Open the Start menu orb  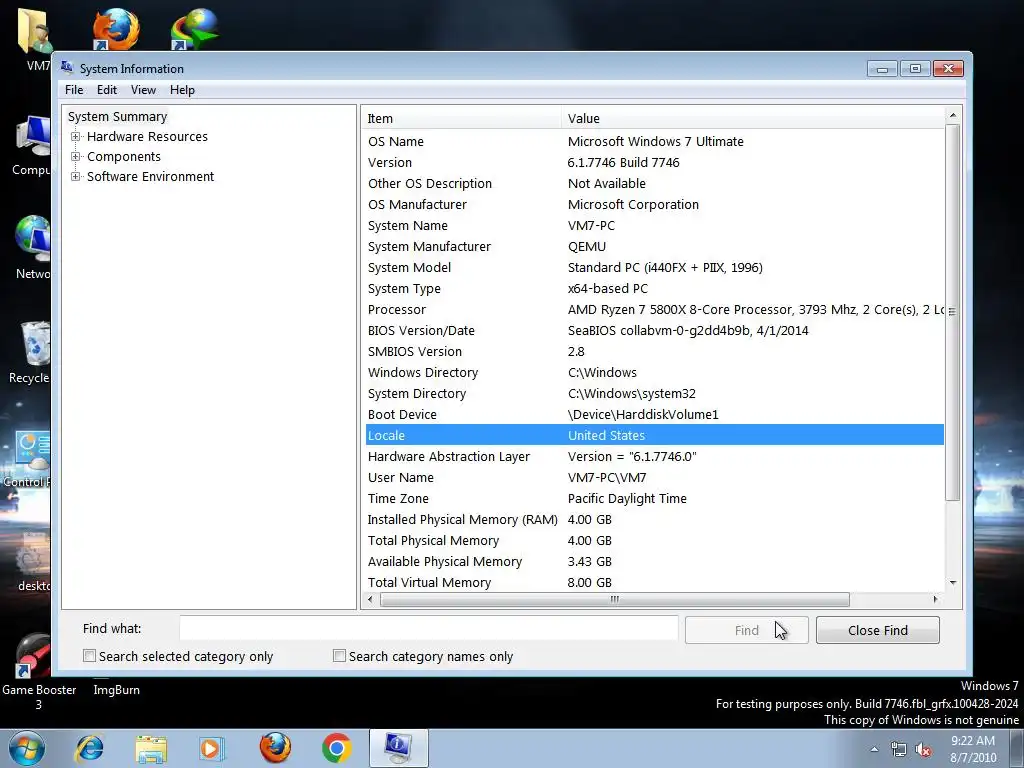pyautogui.click(x=27, y=748)
